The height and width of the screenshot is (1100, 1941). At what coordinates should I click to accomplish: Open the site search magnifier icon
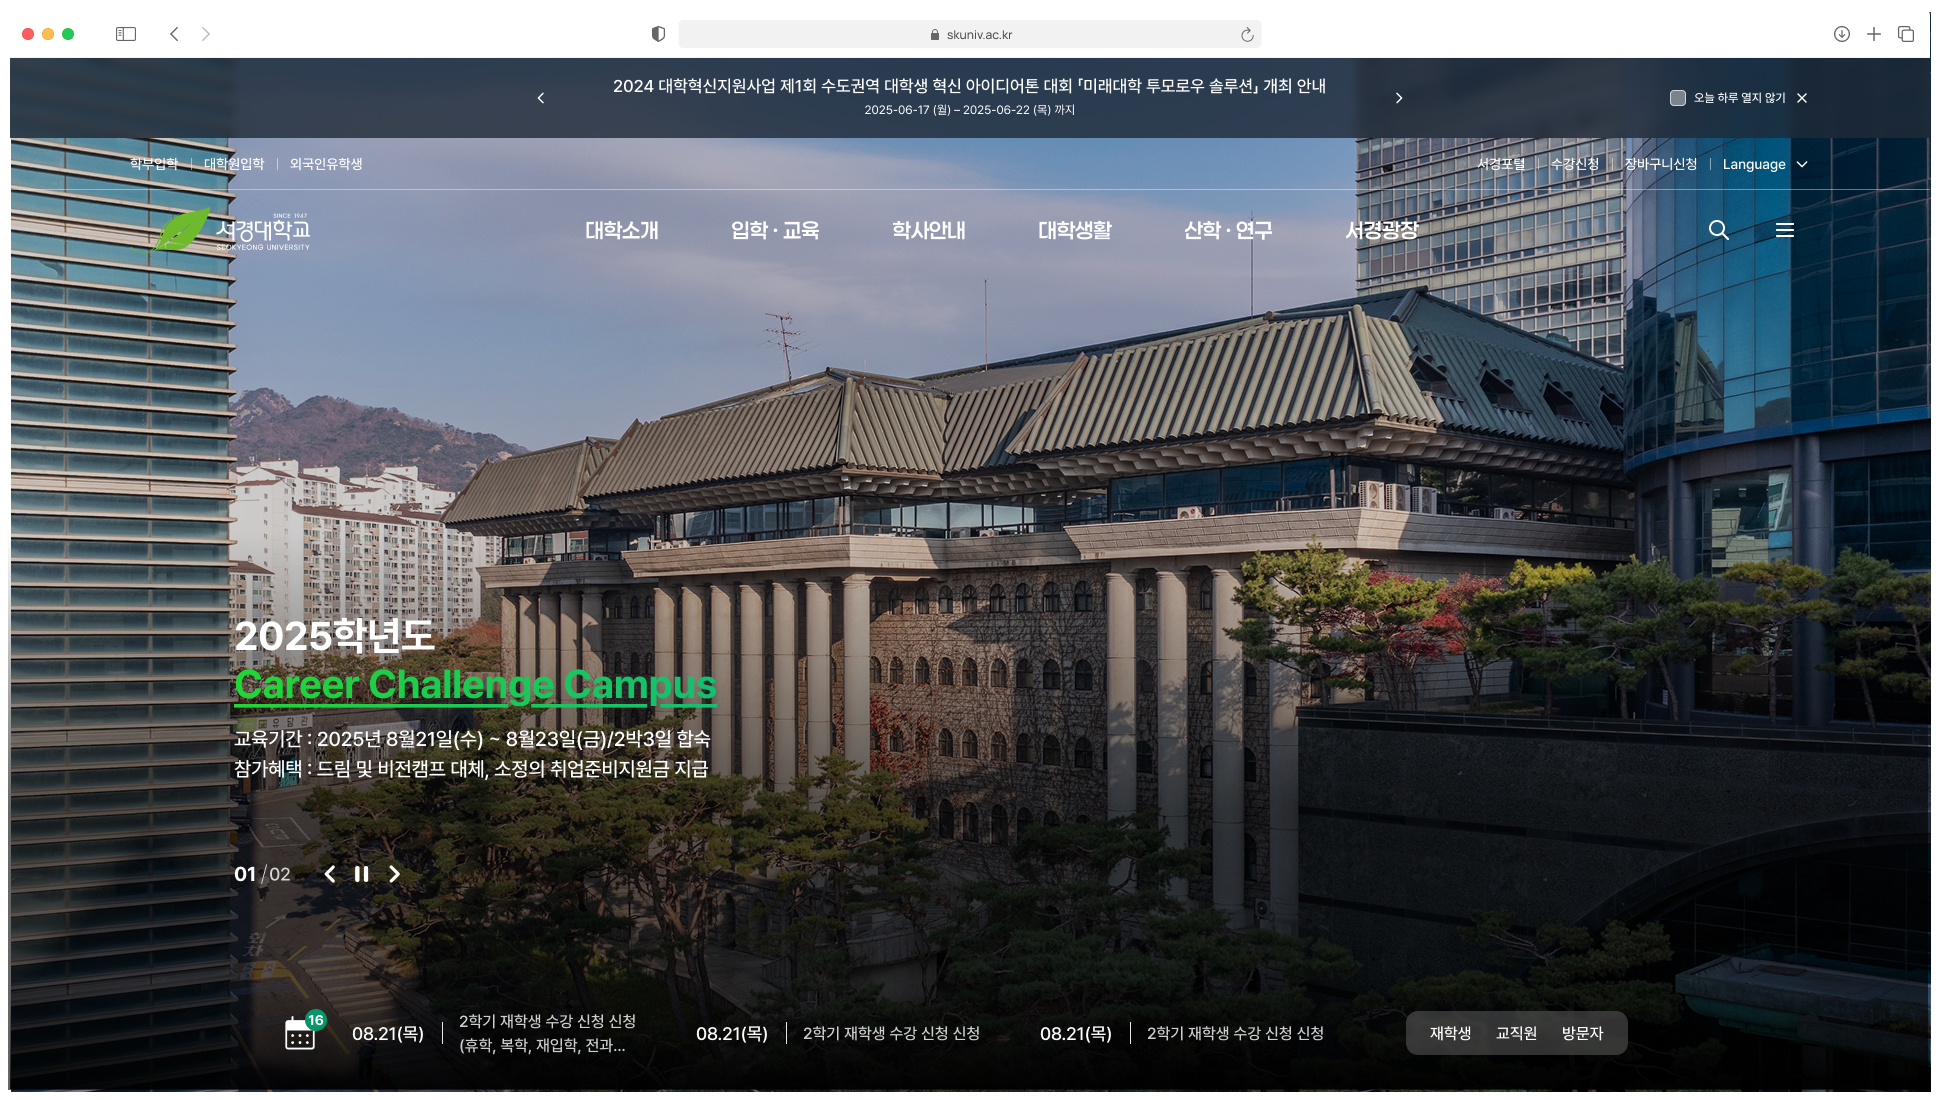(x=1718, y=230)
